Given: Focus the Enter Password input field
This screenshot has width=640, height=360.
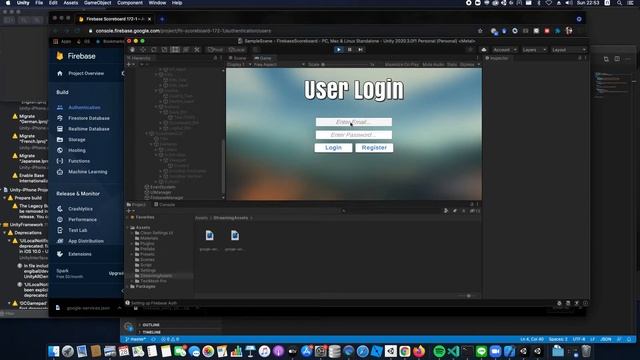Looking at the screenshot, I should [354, 135].
